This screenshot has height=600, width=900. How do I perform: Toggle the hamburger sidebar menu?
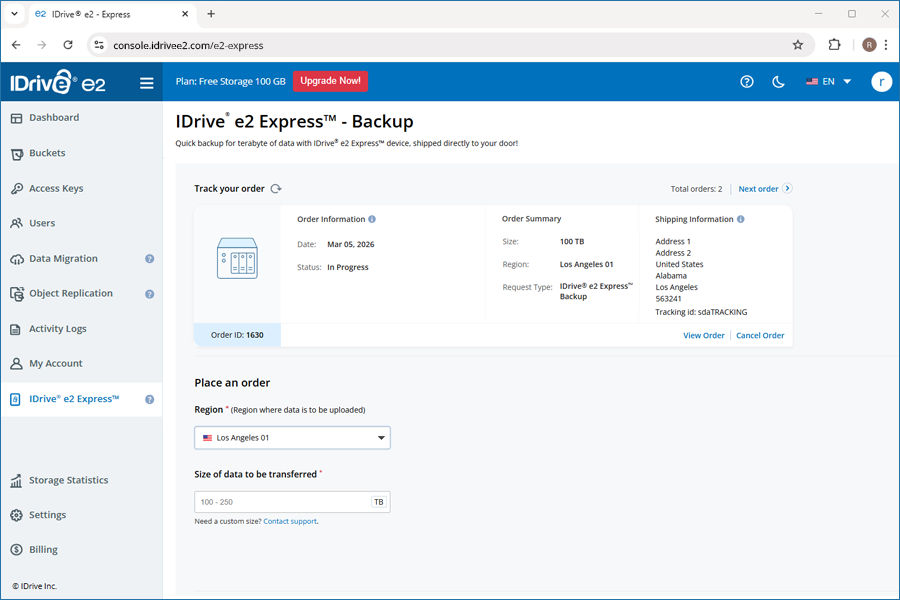[146, 83]
